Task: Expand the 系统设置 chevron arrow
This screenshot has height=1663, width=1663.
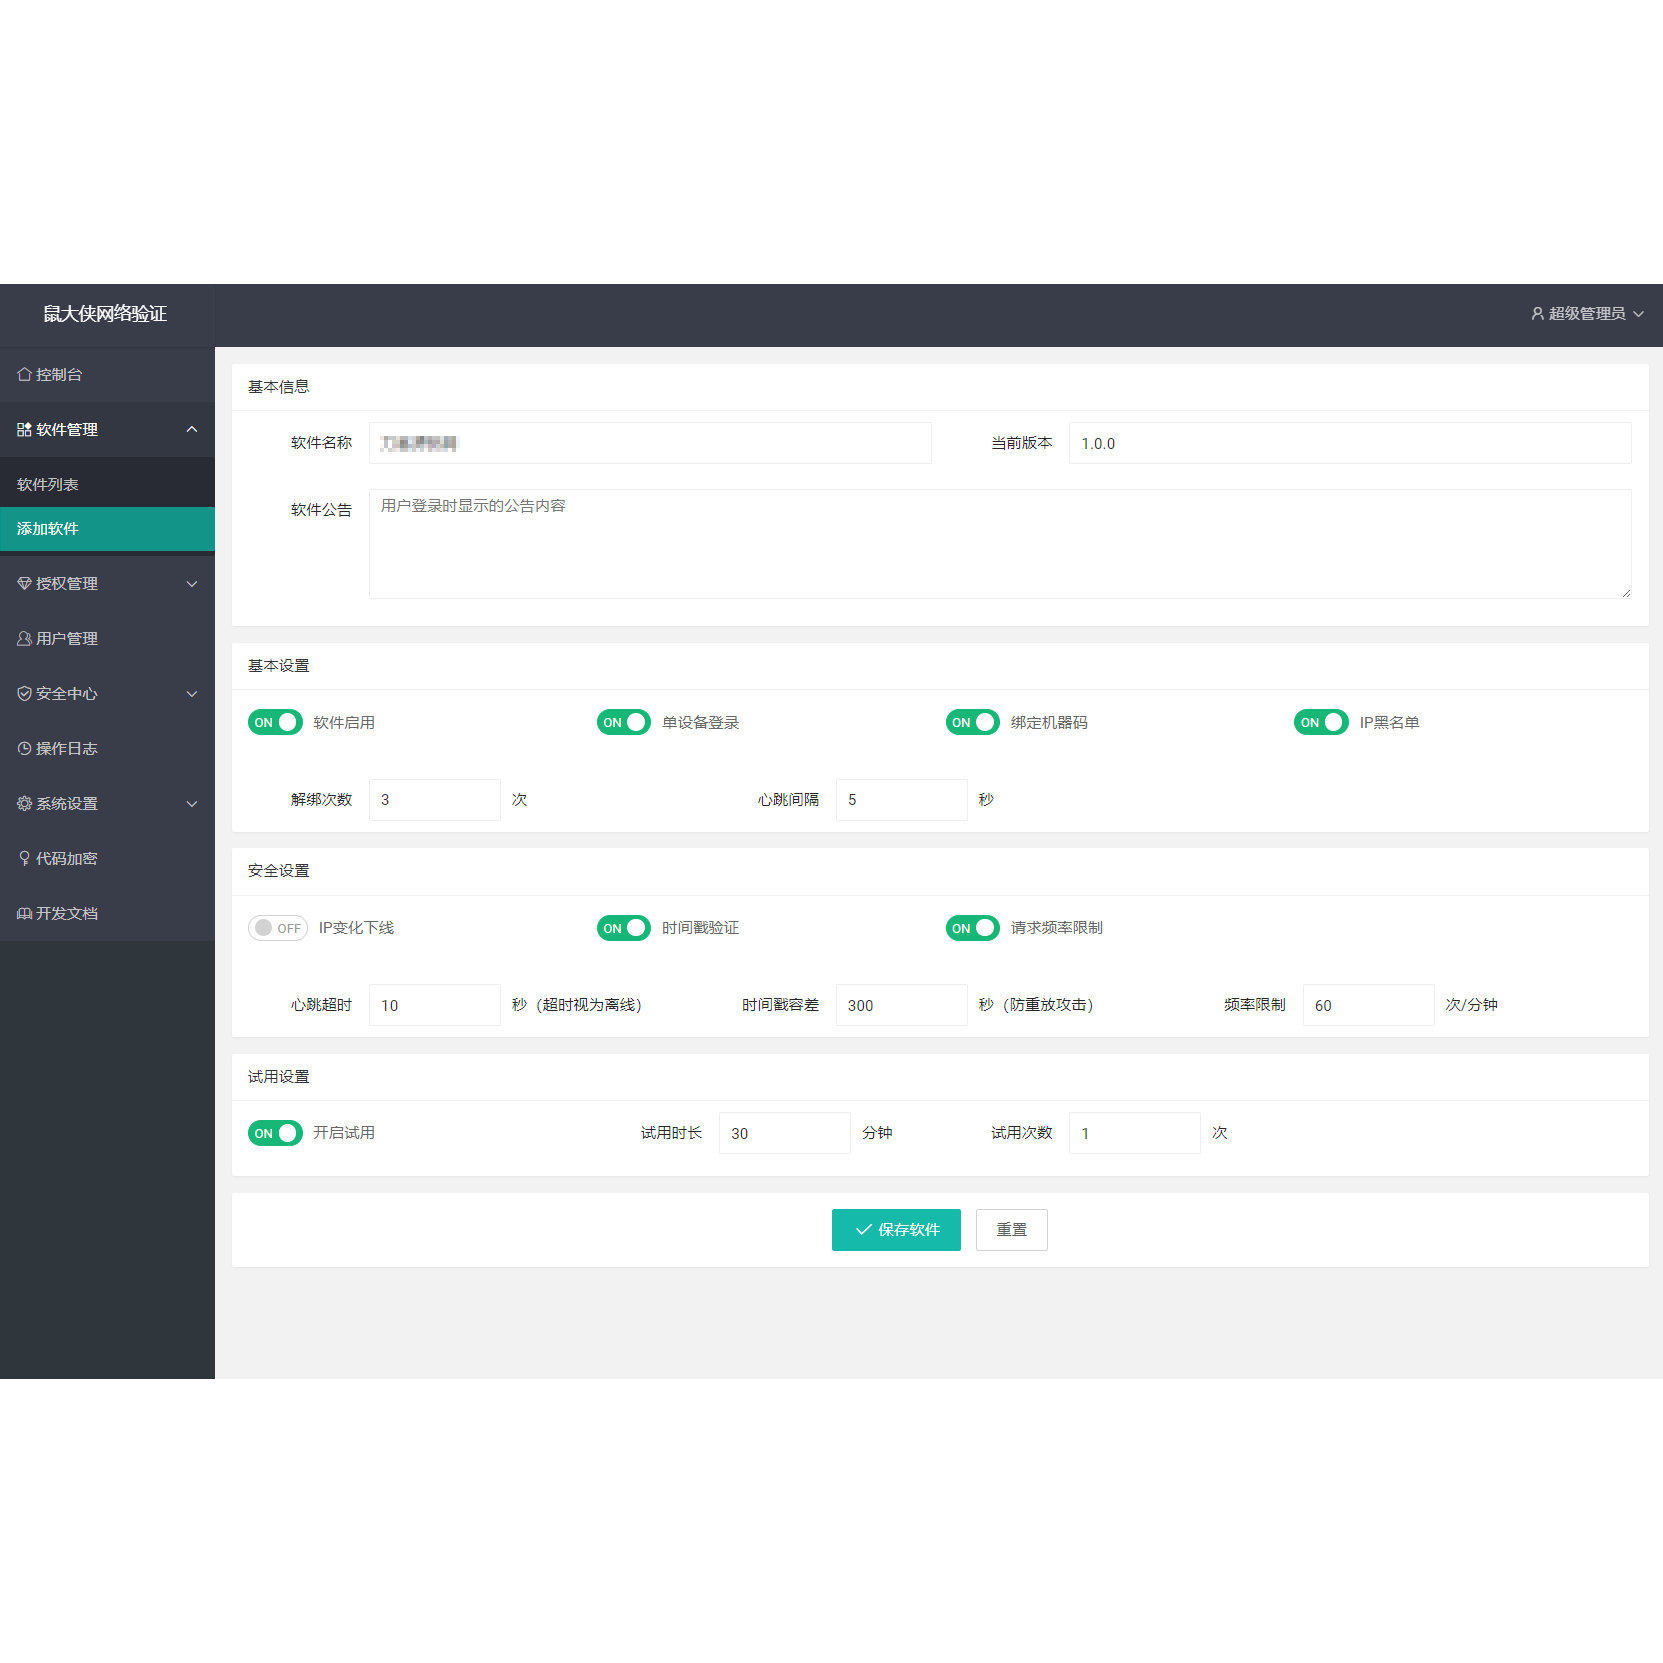Action: click(192, 804)
